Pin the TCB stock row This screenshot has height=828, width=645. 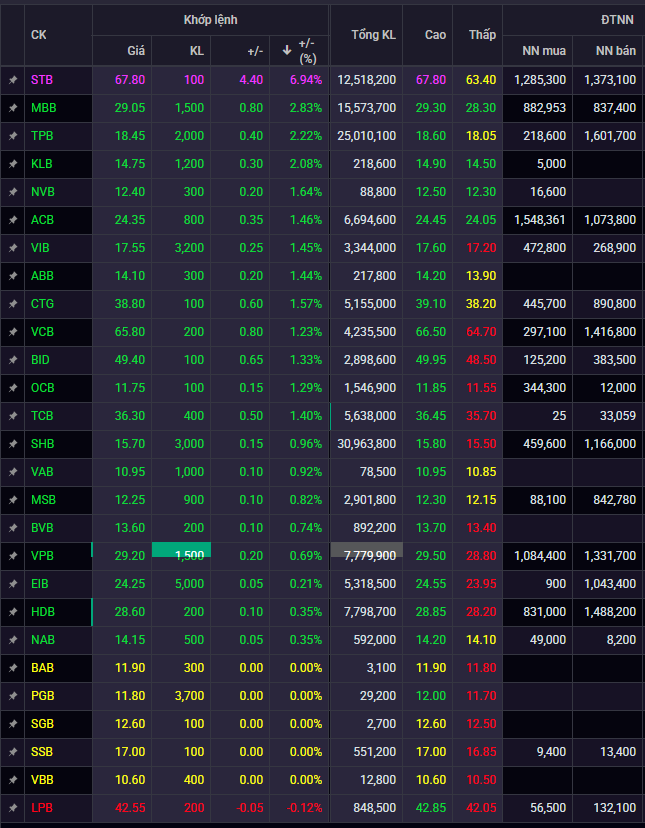pyautogui.click(x=13, y=415)
